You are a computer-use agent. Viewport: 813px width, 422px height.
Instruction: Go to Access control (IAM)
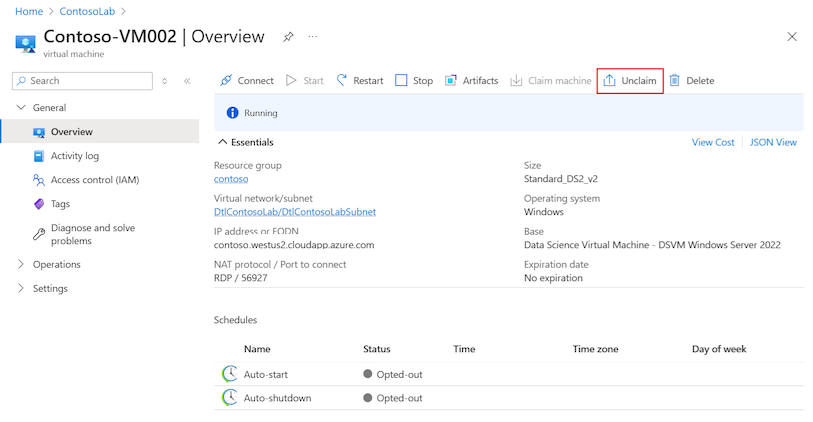click(95, 180)
